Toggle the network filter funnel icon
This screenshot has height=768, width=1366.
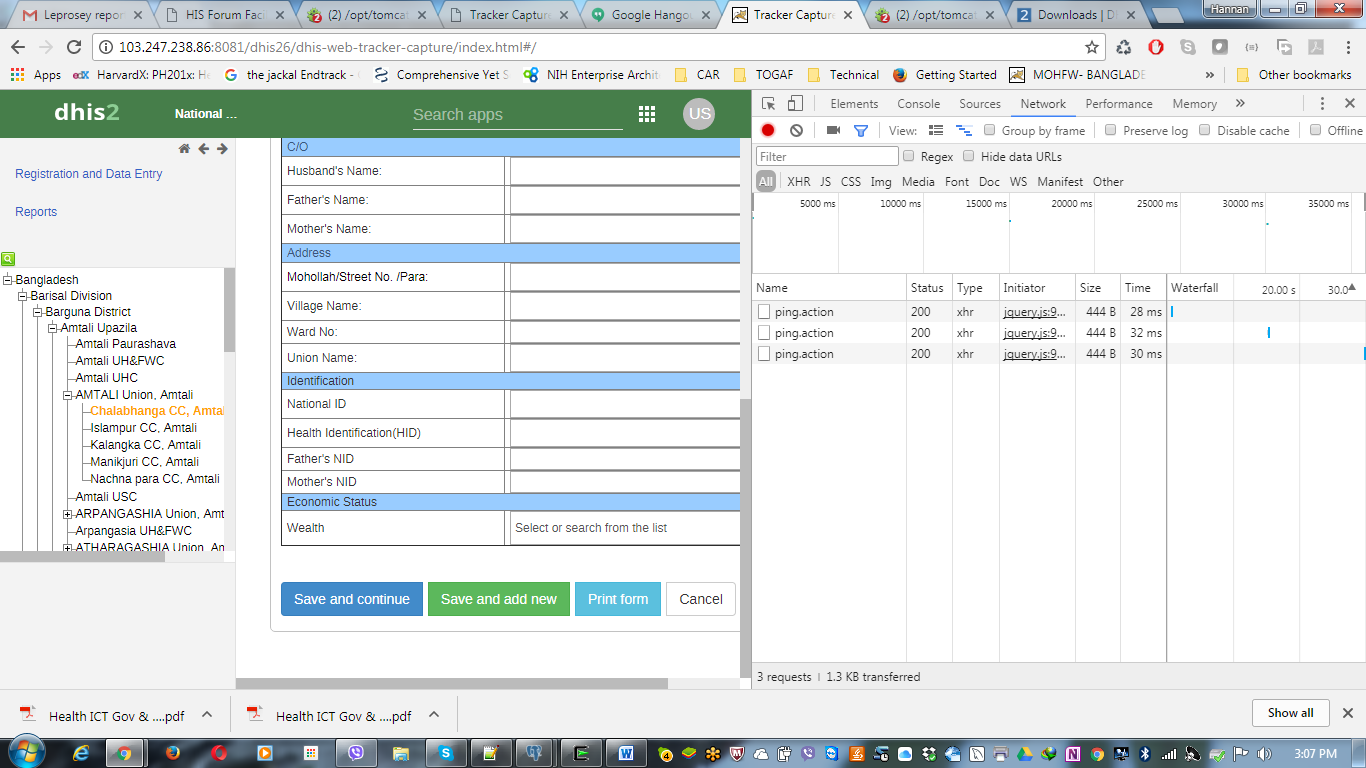(860, 130)
